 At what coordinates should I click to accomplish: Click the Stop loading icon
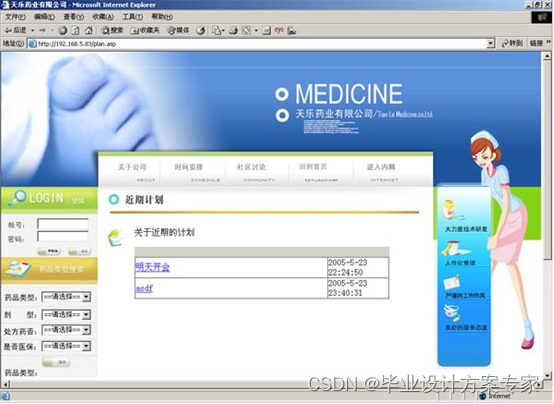click(x=63, y=30)
